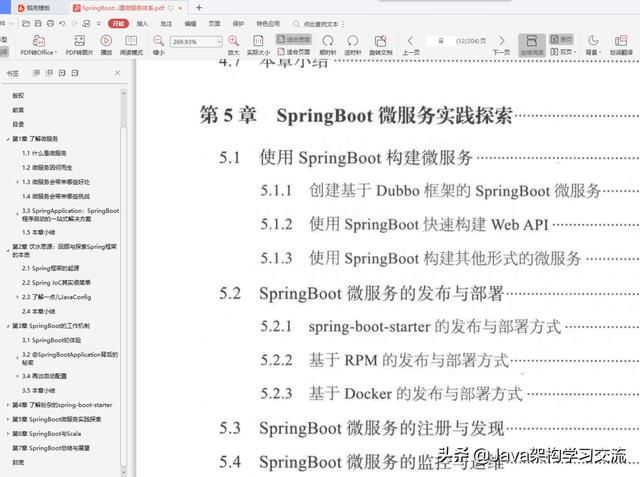Click the redo arrow icon
This screenshot has width=640, height=477.
pos(74,24)
